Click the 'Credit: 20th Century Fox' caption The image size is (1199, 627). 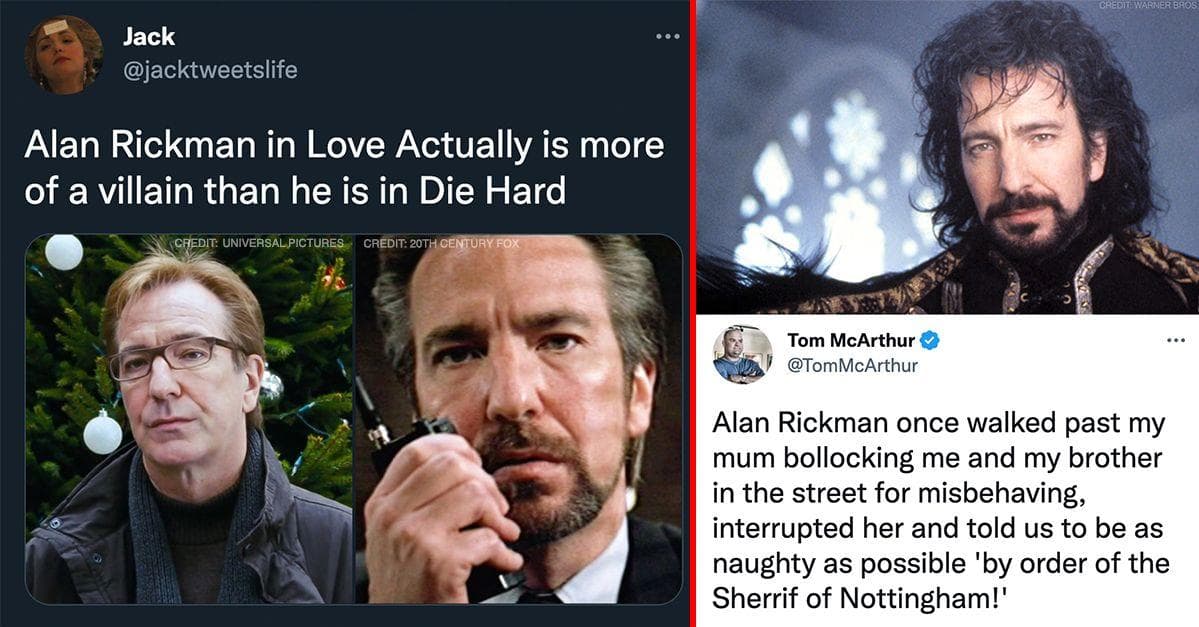(x=441, y=243)
